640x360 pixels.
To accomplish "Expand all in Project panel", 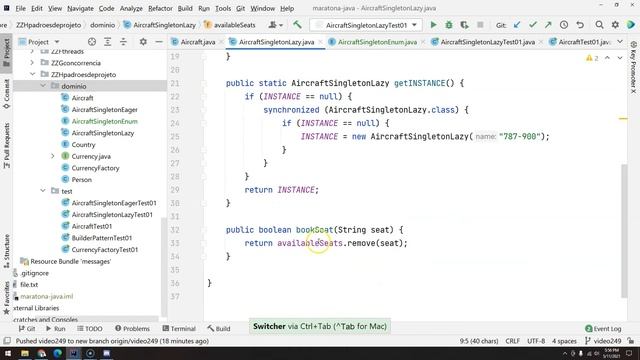I will [107, 42].
